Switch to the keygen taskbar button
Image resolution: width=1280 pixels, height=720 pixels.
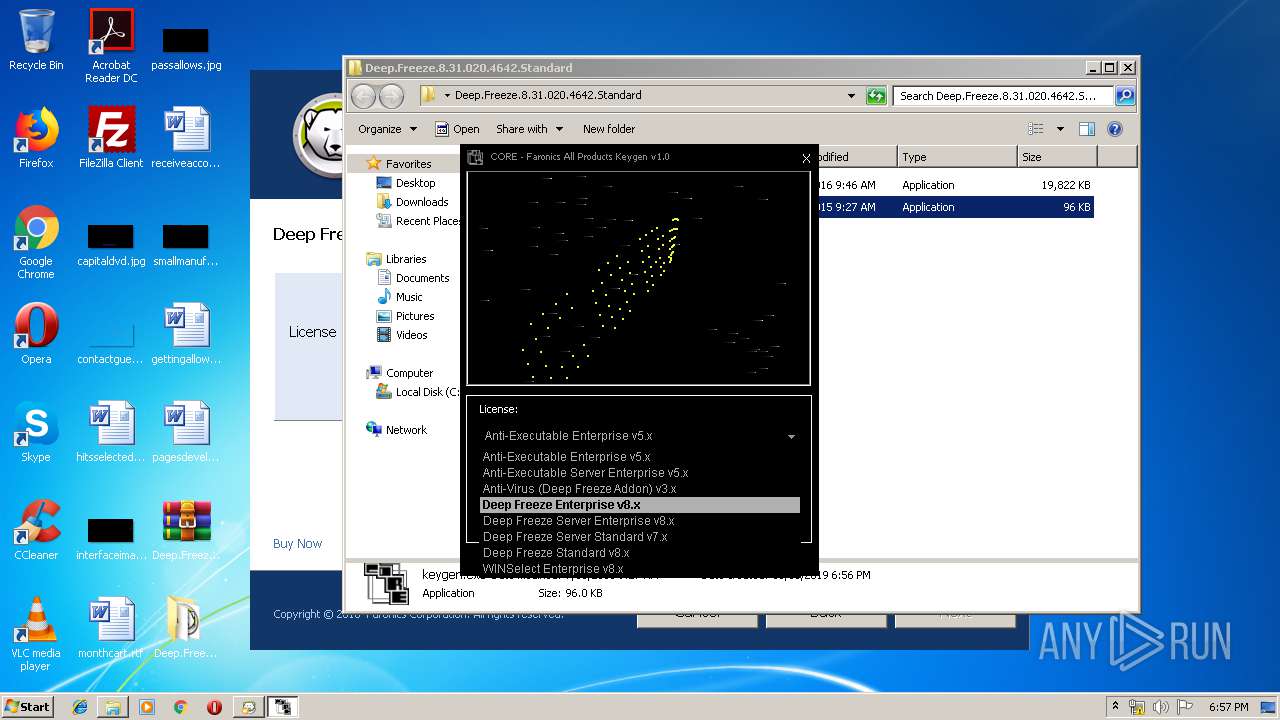tap(283, 707)
